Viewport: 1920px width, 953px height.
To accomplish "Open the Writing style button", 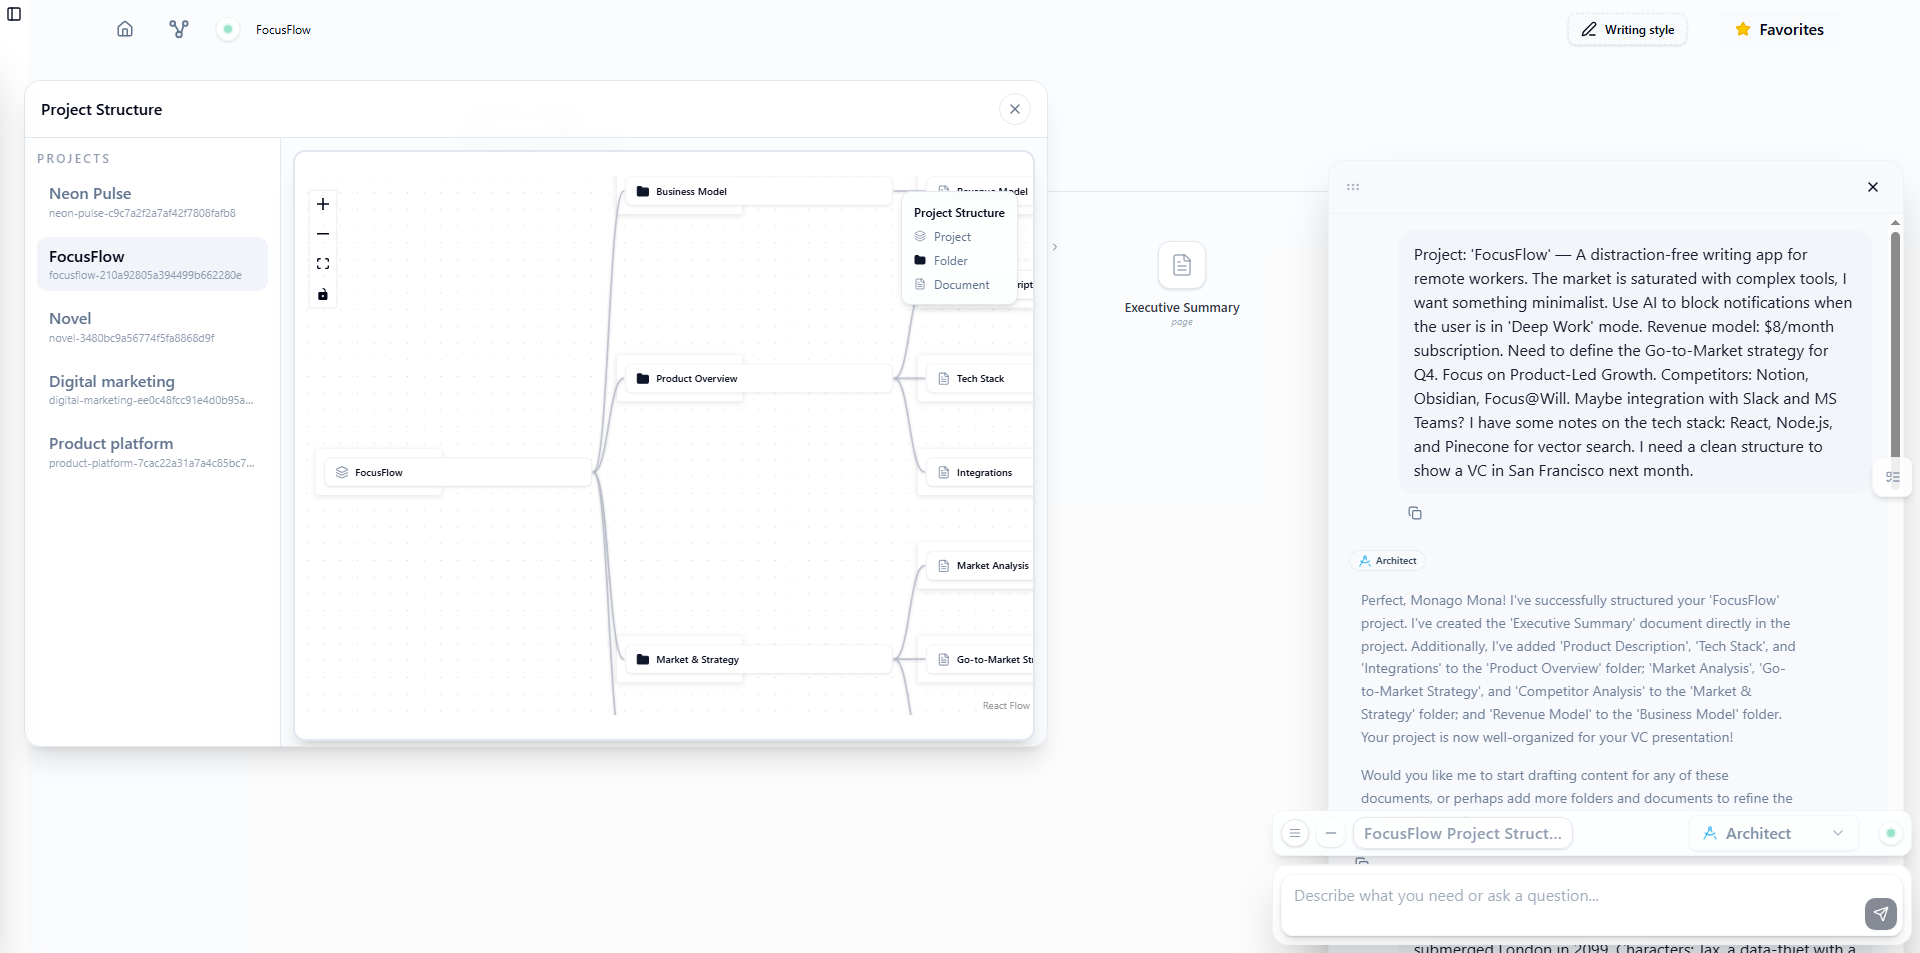I will (x=1627, y=30).
